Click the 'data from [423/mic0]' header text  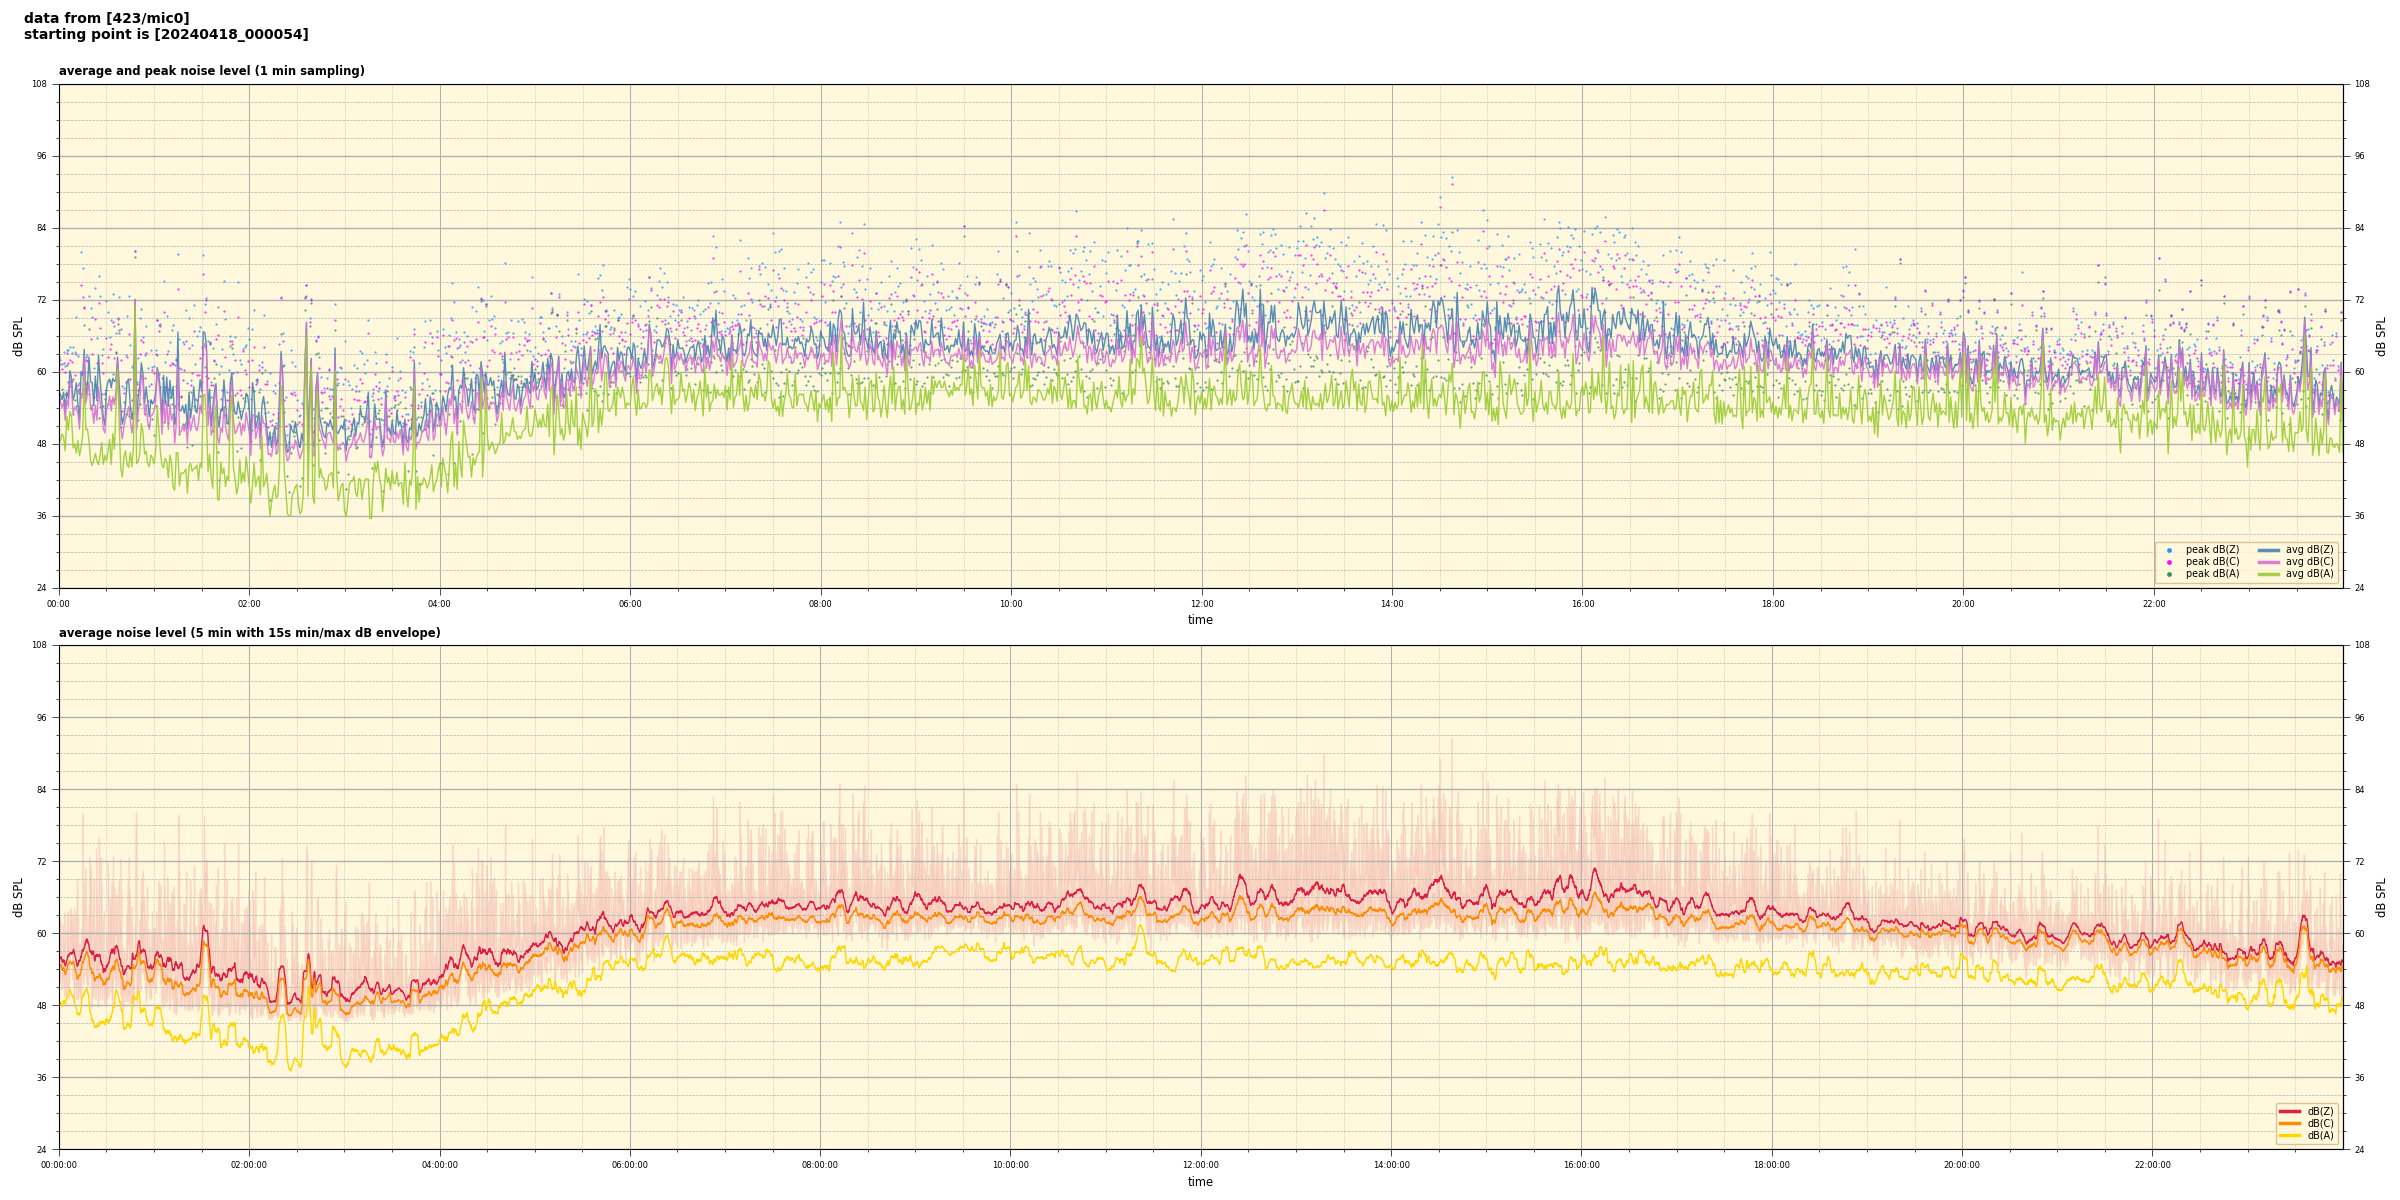click(x=106, y=18)
